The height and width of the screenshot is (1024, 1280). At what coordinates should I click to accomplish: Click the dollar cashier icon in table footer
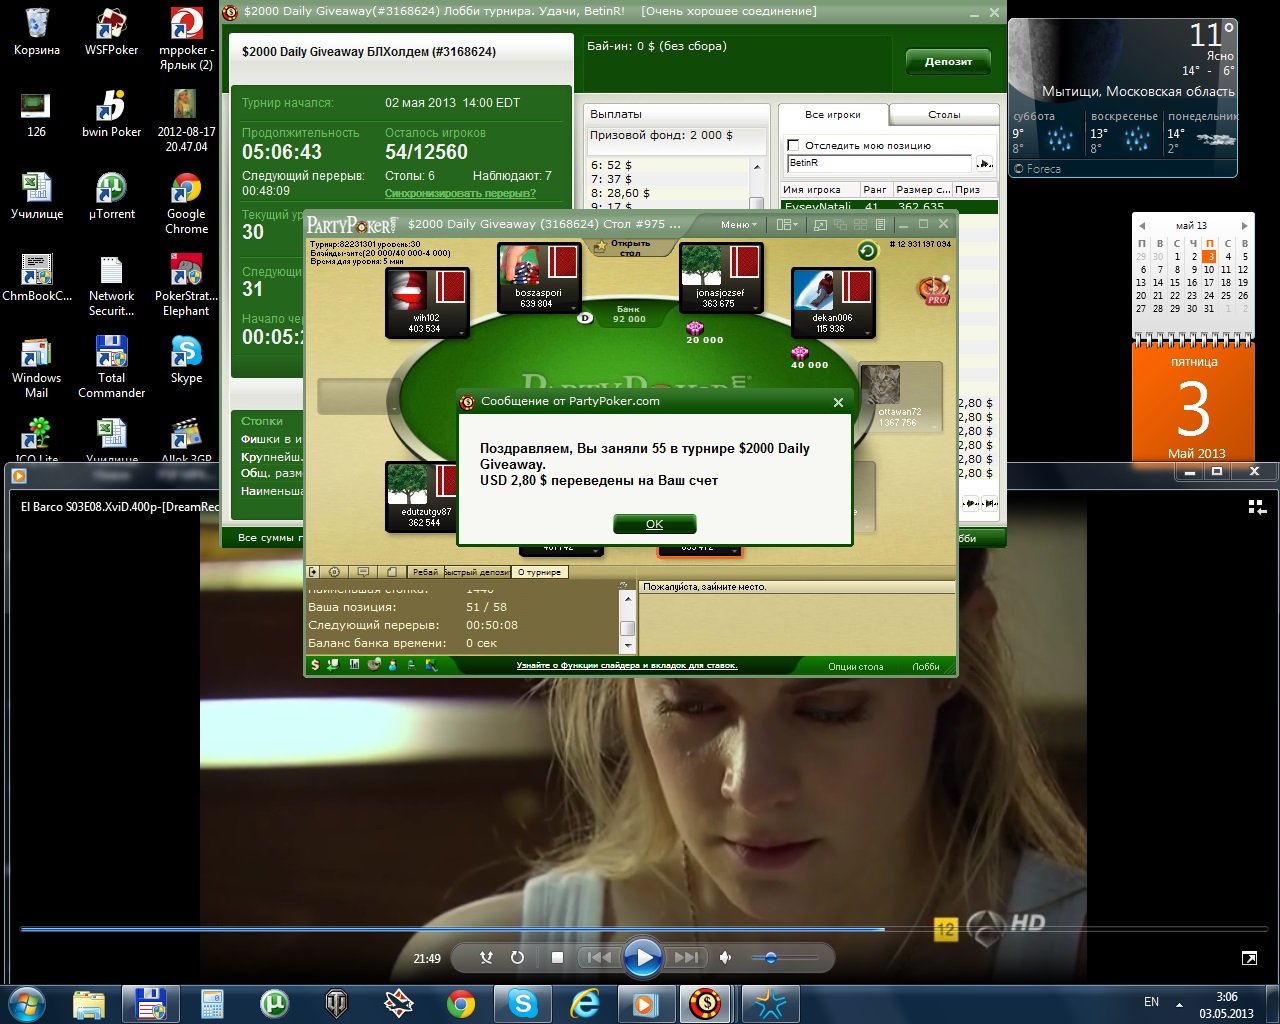pos(315,665)
